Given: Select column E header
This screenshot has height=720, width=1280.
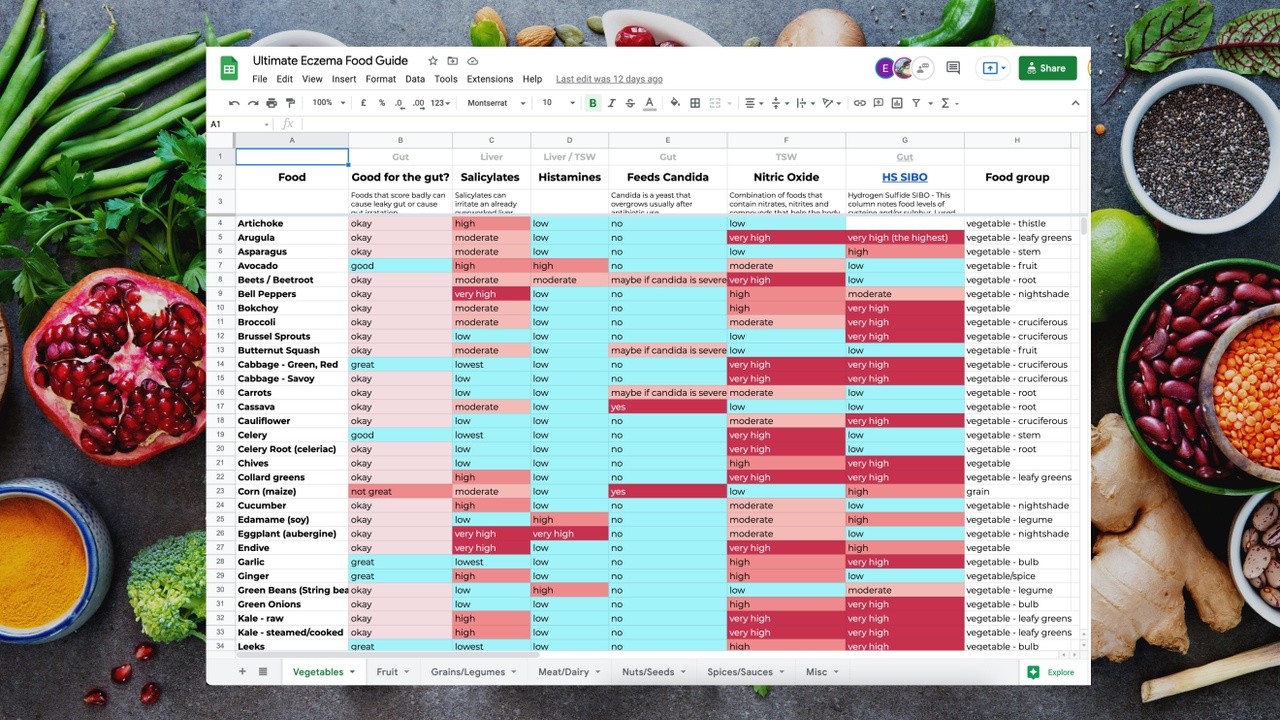Looking at the screenshot, I should pyautogui.click(x=668, y=140).
